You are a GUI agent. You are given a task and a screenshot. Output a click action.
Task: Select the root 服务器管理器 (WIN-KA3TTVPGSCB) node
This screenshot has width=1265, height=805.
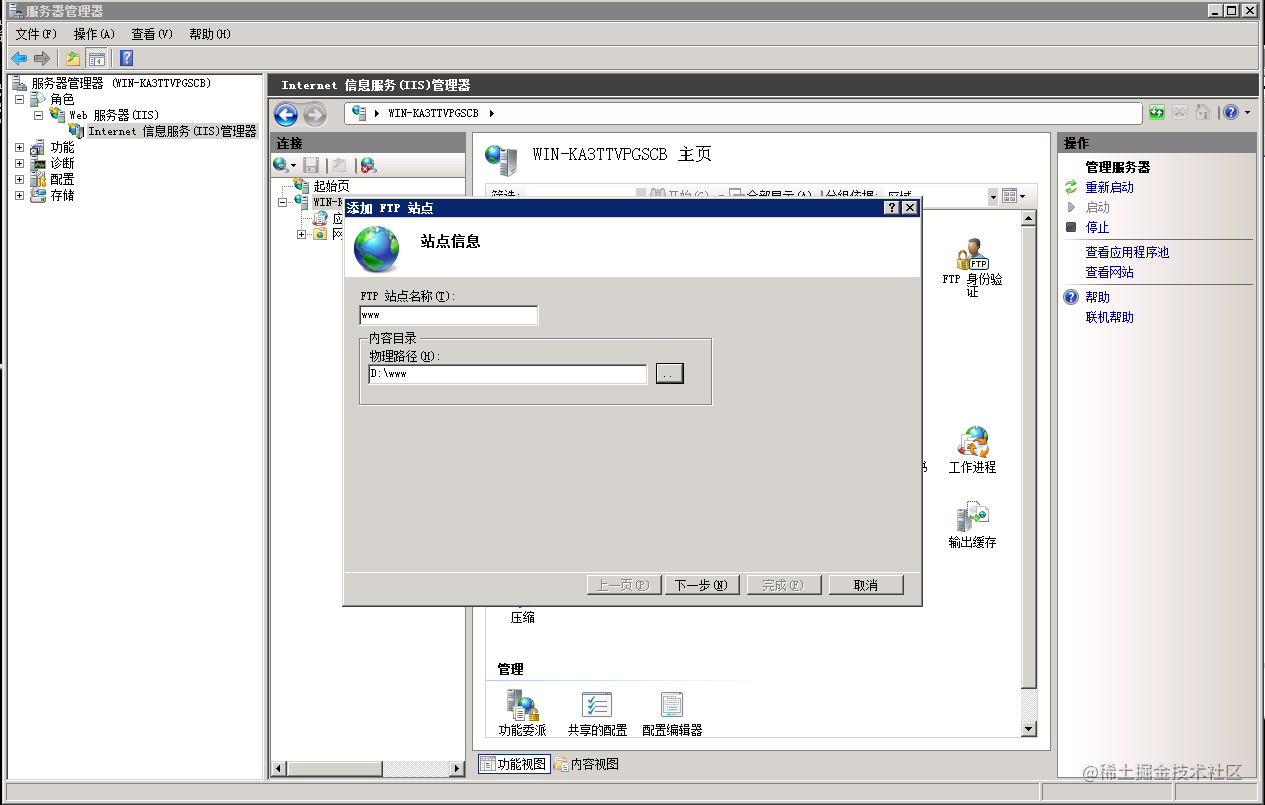(x=121, y=84)
